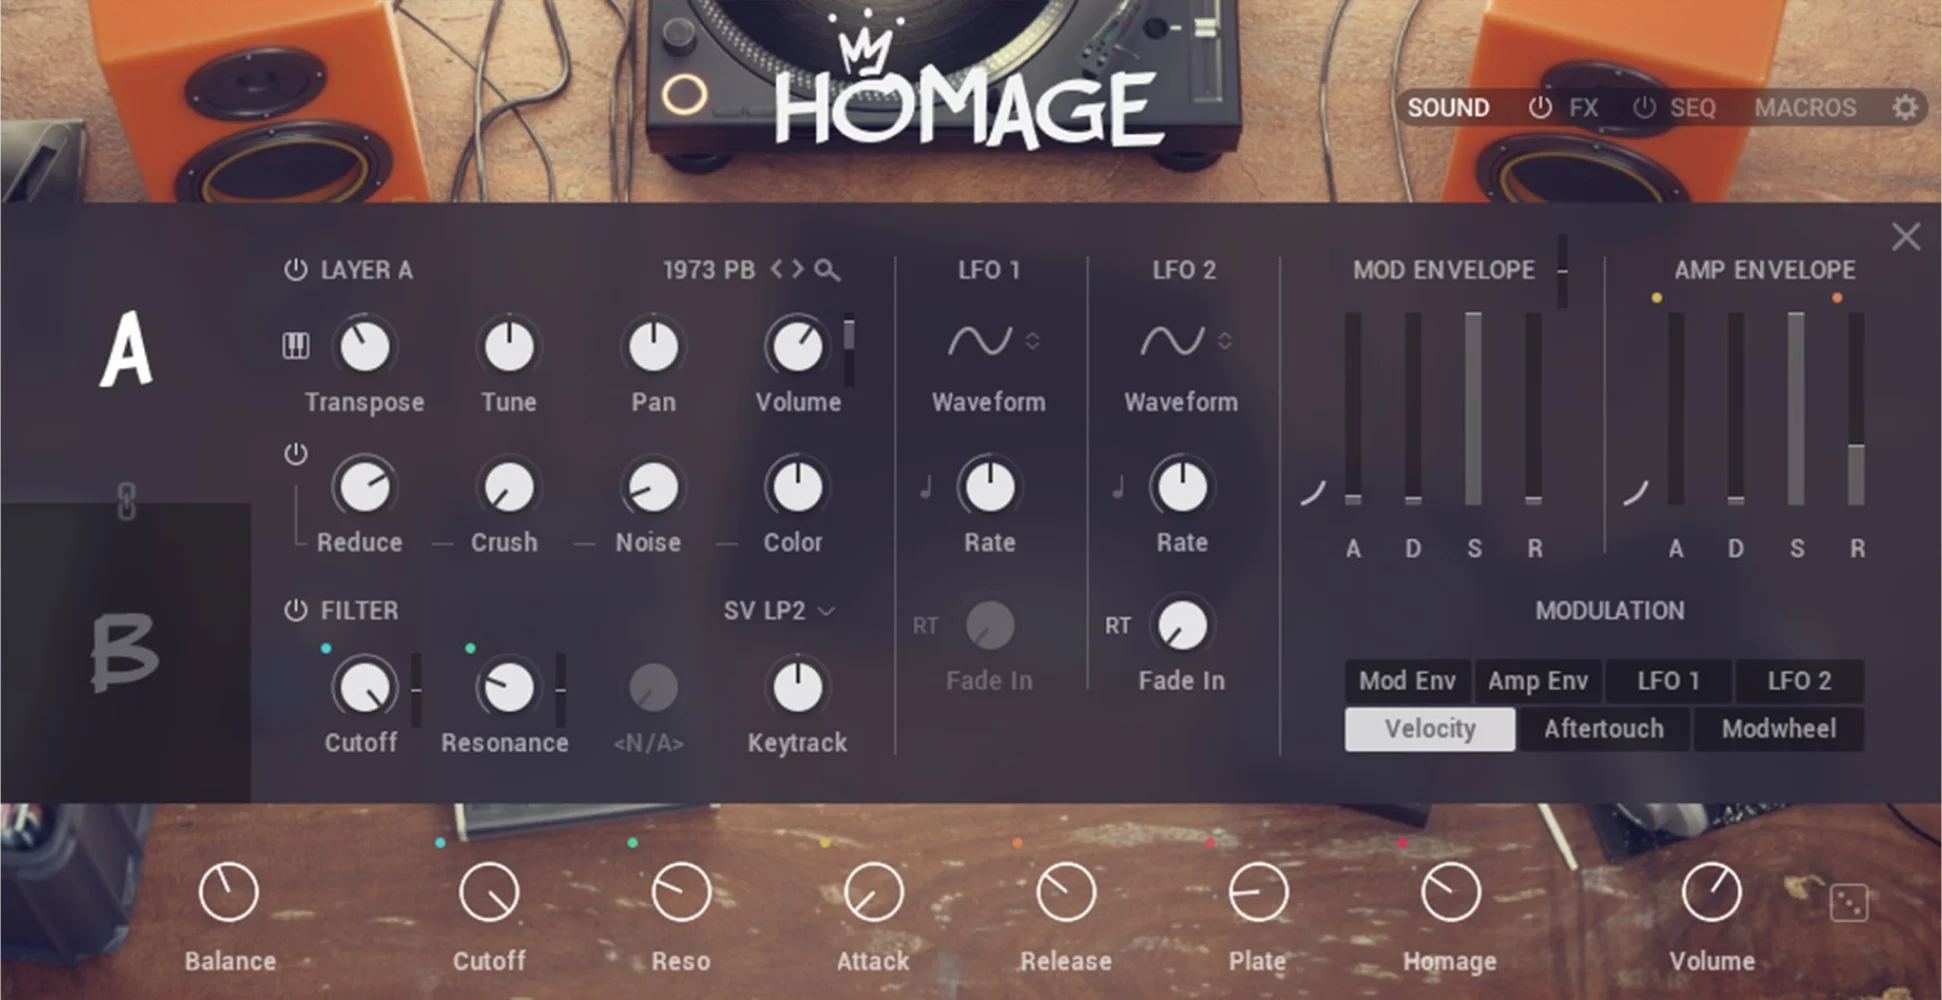Click the LFO 2 waveform selector chevrons

tap(1224, 341)
